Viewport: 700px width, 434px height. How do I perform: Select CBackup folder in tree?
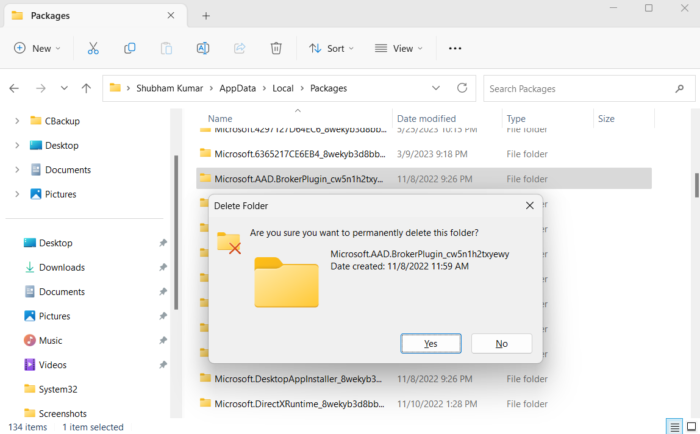tap(62, 121)
